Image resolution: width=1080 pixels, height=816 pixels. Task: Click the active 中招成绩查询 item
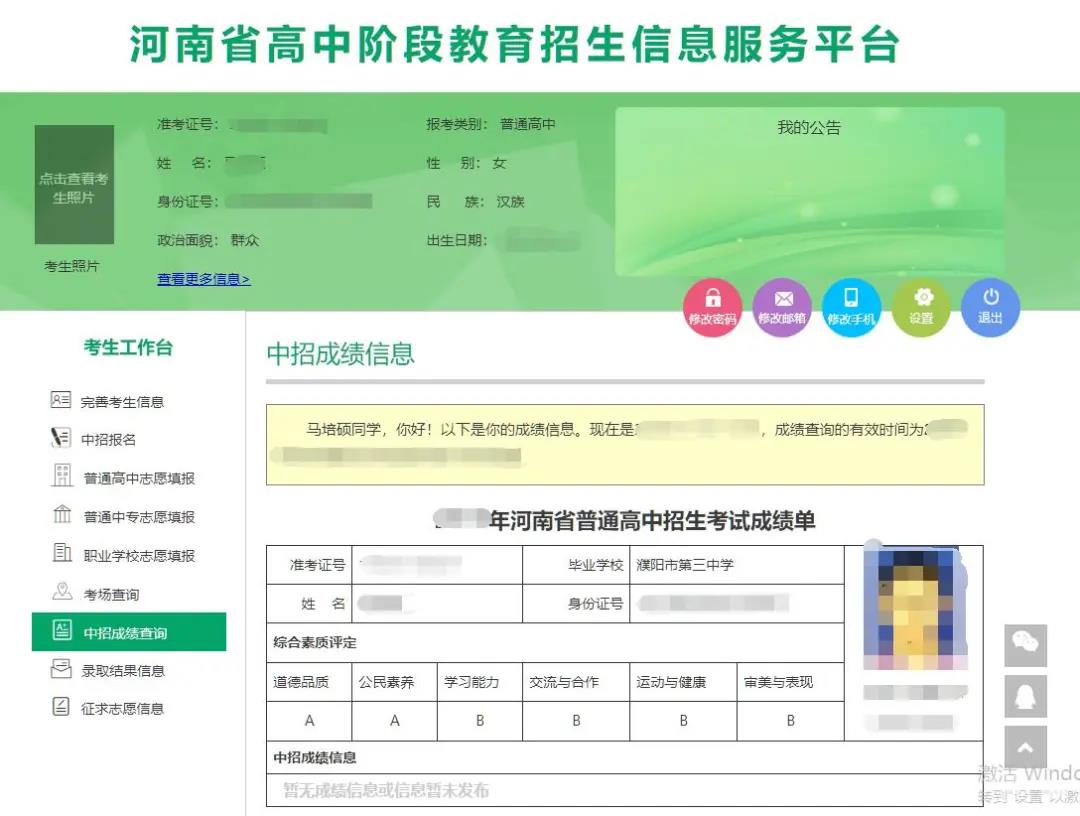click(126, 633)
